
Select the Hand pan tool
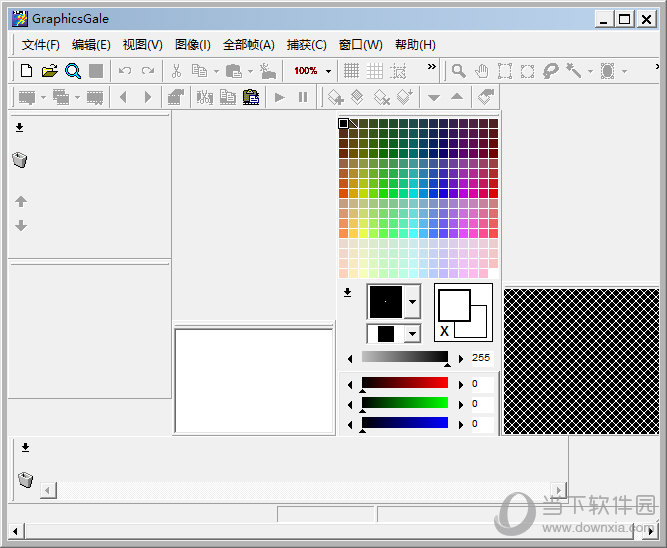[482, 71]
